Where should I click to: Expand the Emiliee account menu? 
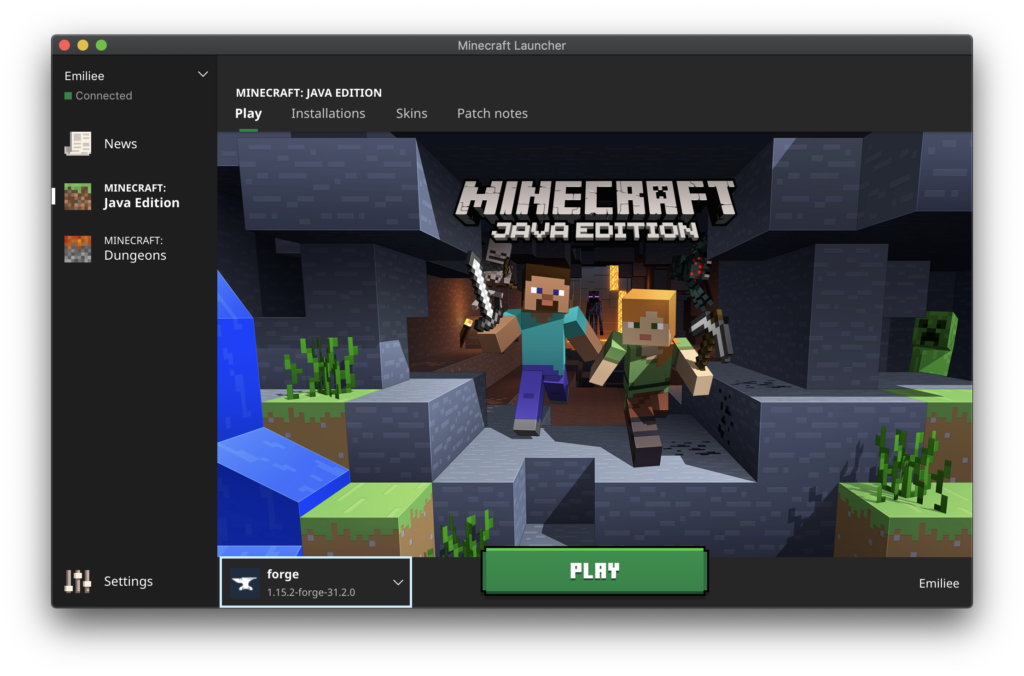(x=203, y=74)
